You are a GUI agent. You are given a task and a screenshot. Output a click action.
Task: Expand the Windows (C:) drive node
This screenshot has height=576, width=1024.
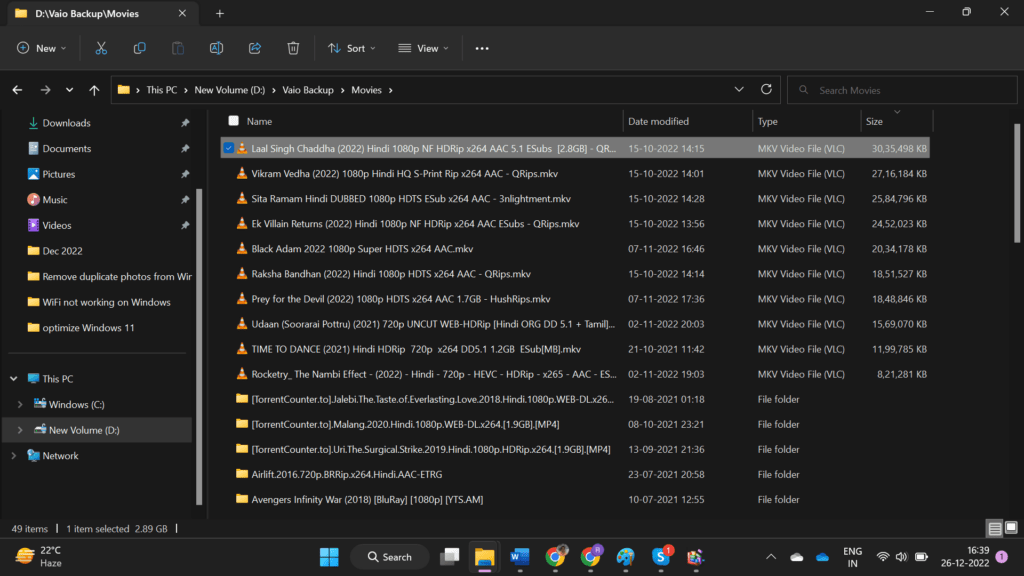pos(20,404)
